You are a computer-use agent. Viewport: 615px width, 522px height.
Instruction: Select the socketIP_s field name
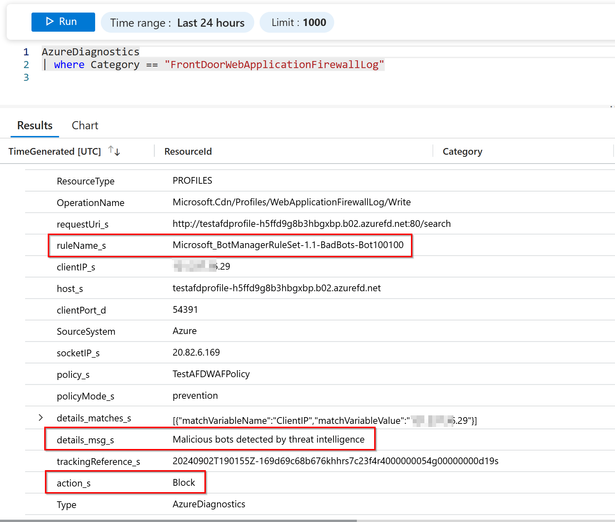(78, 353)
